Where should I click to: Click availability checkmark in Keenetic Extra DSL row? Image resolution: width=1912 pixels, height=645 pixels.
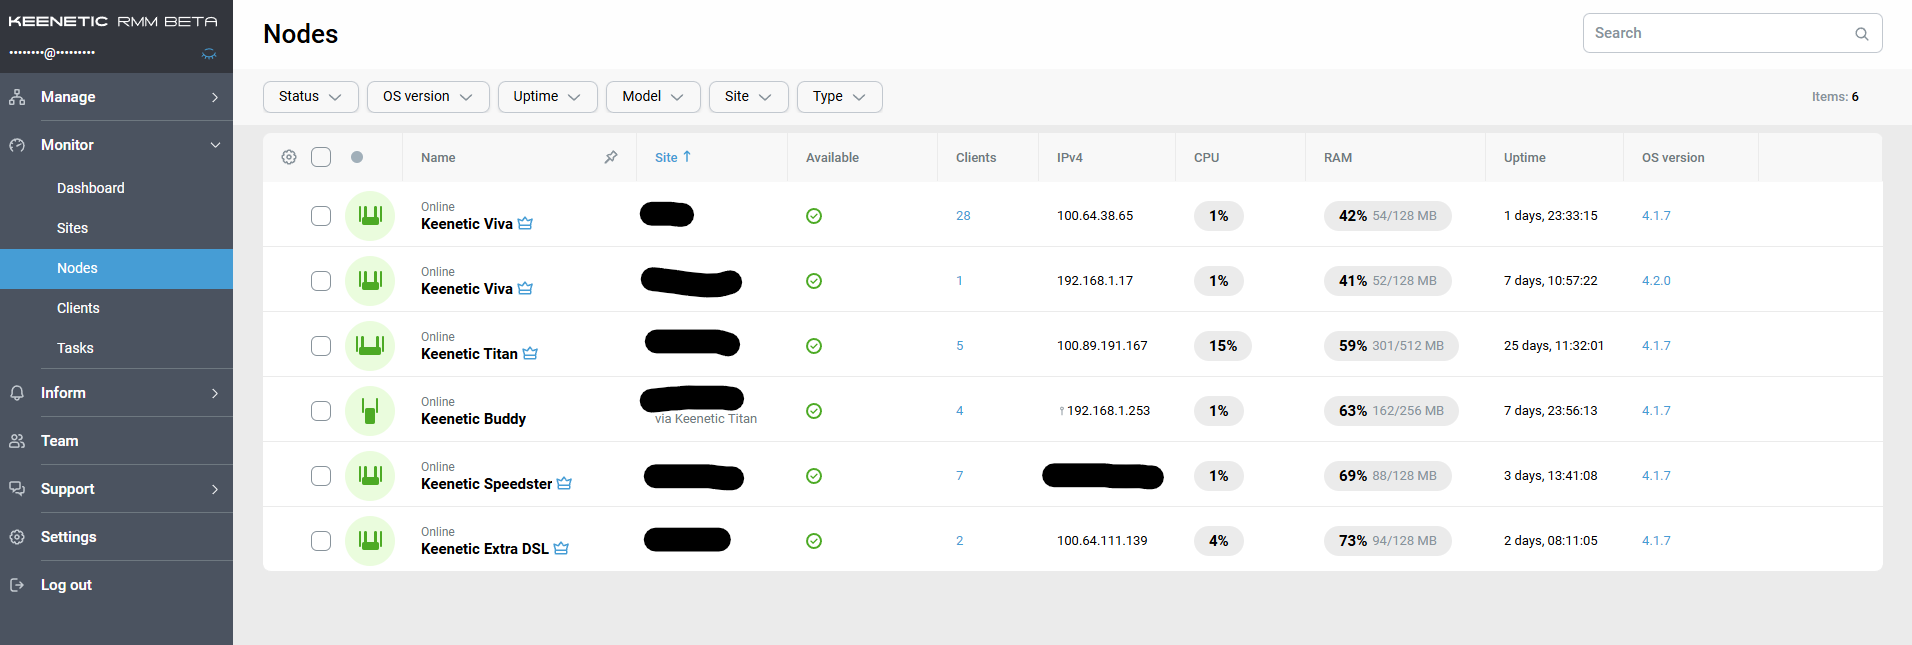pos(814,541)
